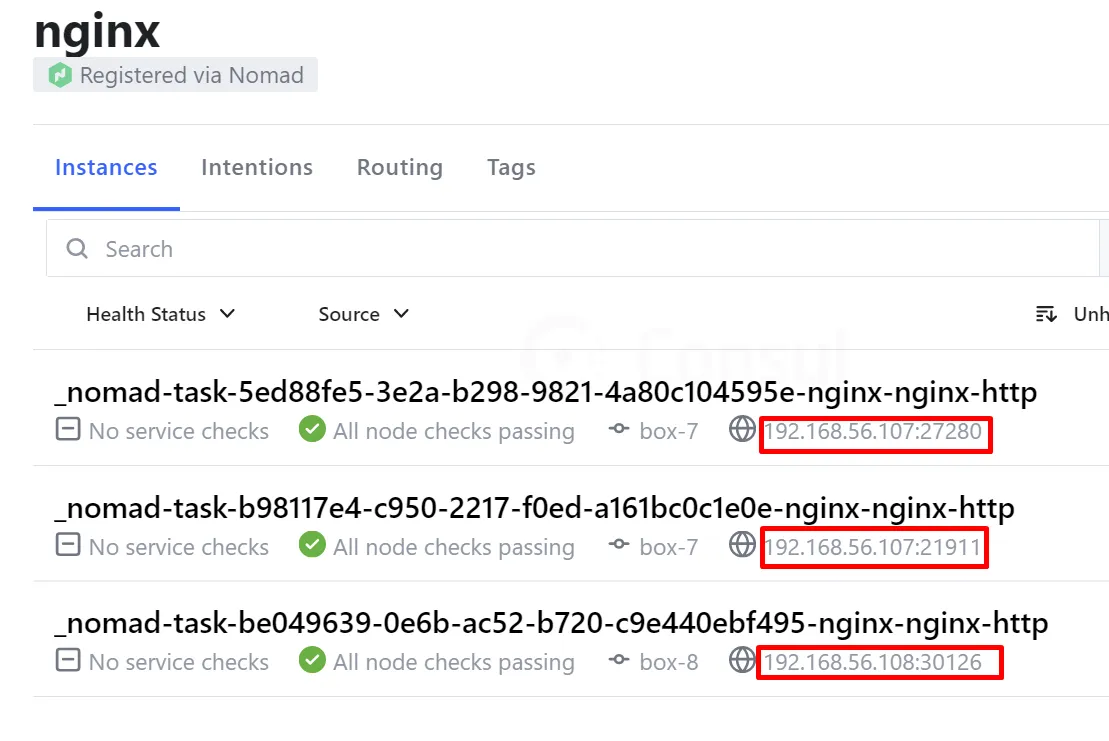Click the globe icon next to 192.168.56.108:30126
This screenshot has width=1109, height=741.
[741, 660]
